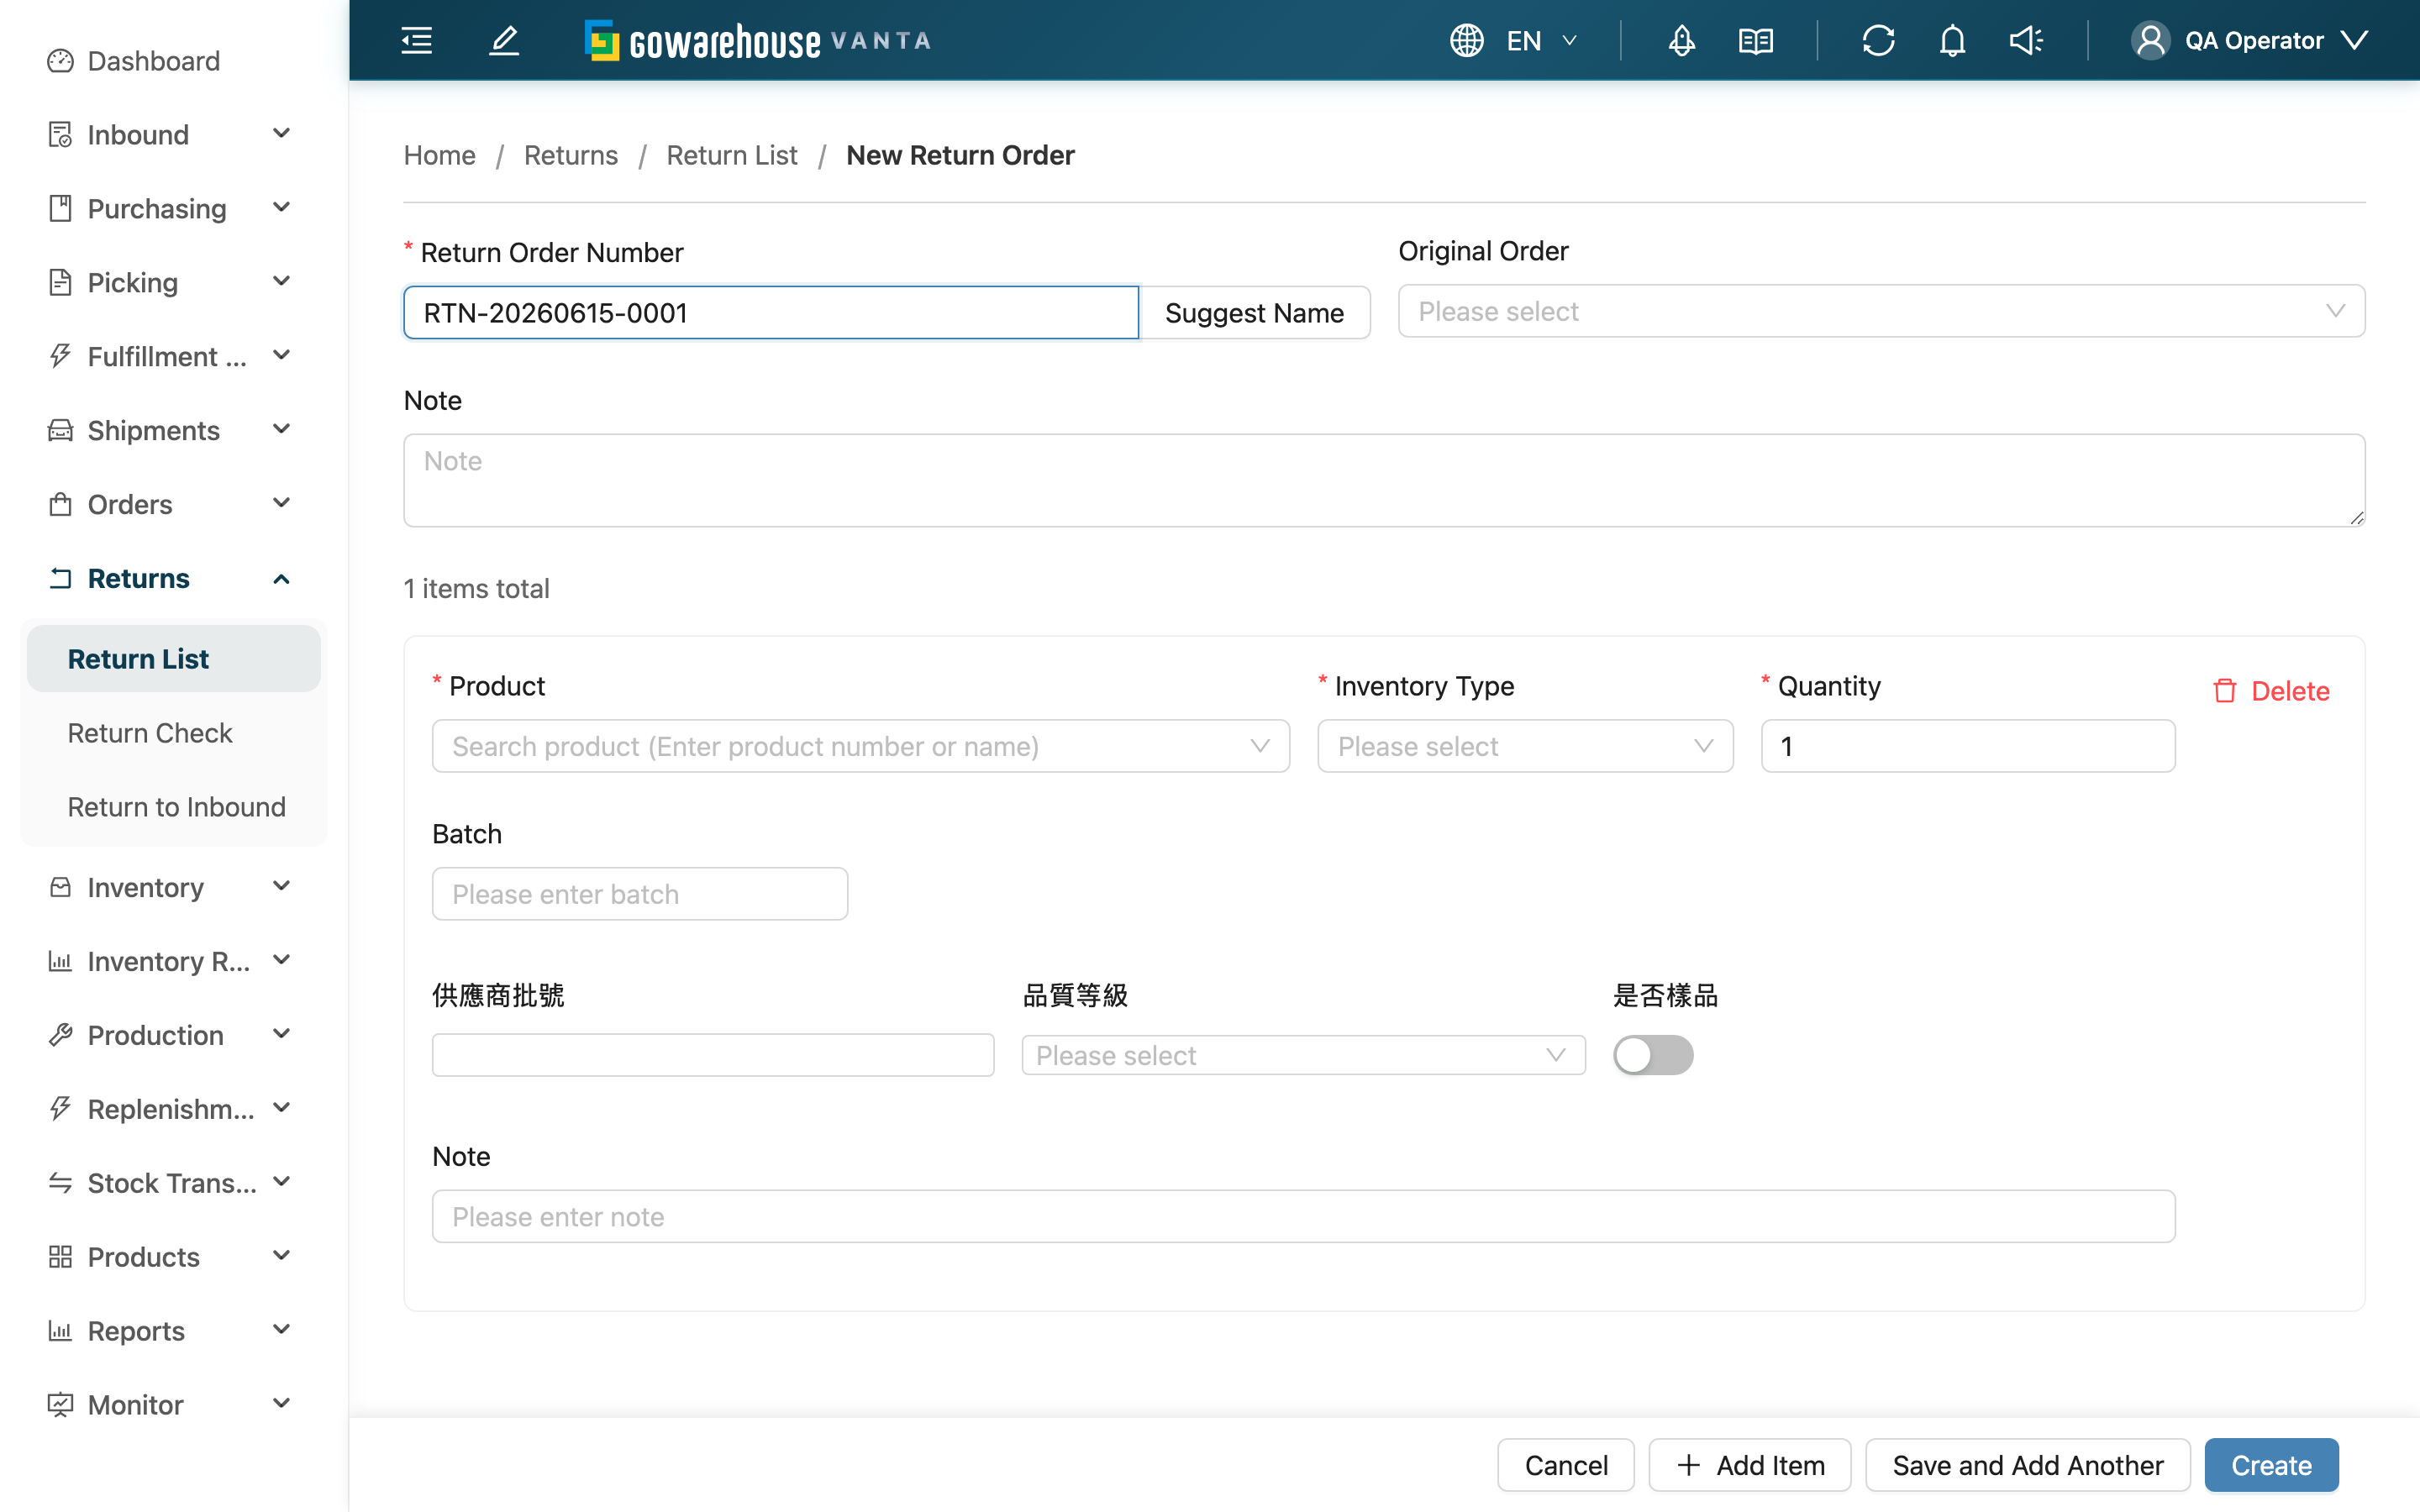Focus the item Note input field

coord(1303,1216)
